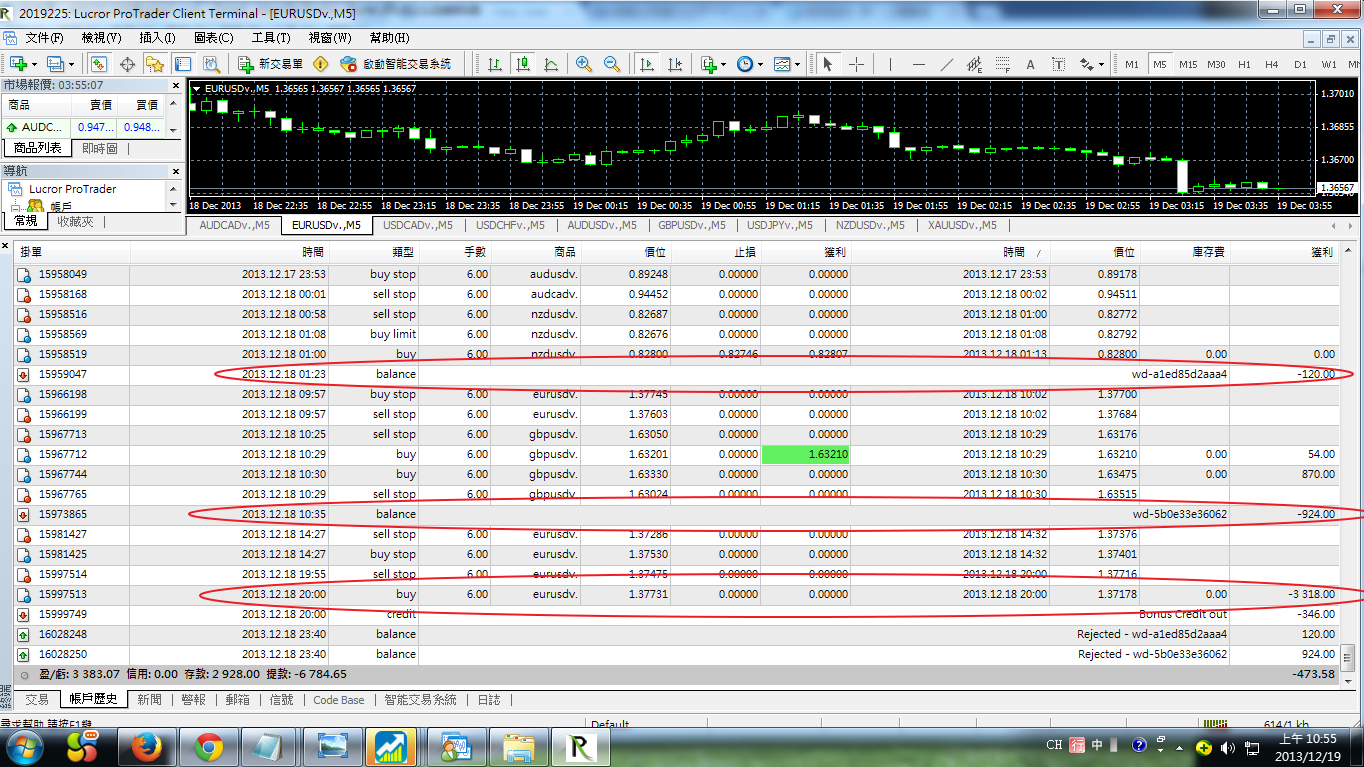Toggle the Navigator star-folder icon
The image size is (1364, 767).
tap(154, 64)
